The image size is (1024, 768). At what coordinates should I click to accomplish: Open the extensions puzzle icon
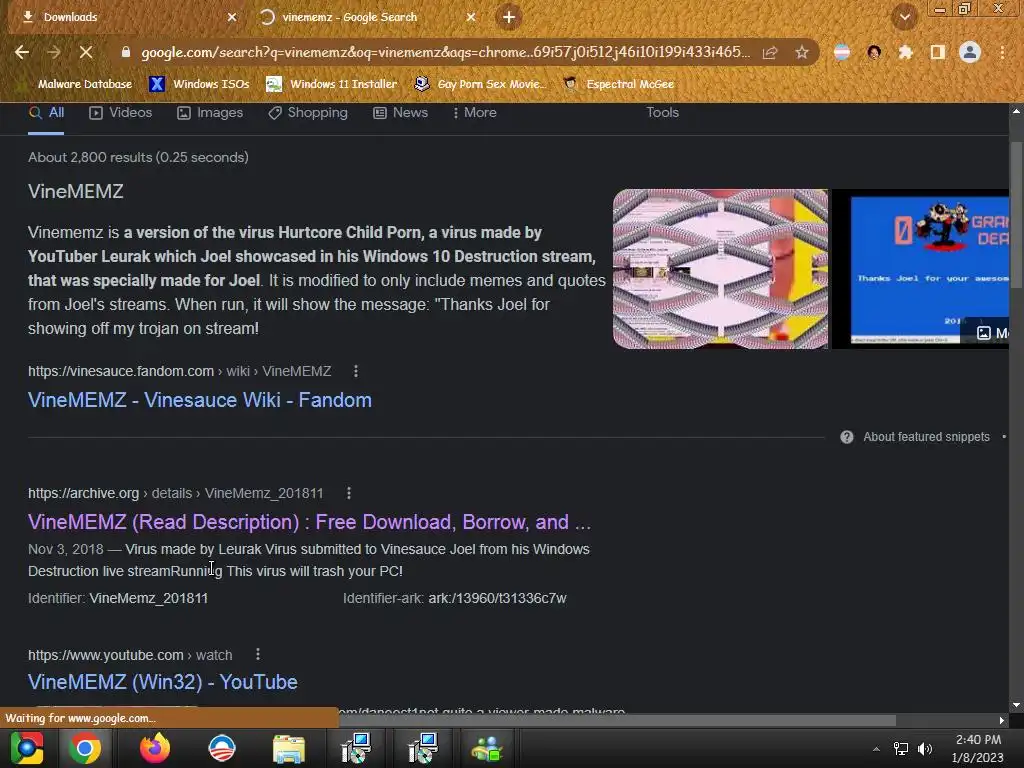905,52
